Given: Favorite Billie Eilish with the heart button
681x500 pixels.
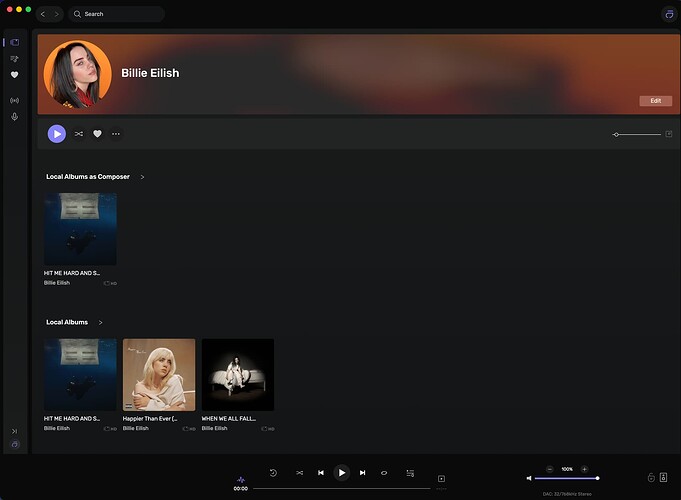Looking at the screenshot, I should pyautogui.click(x=97, y=134).
